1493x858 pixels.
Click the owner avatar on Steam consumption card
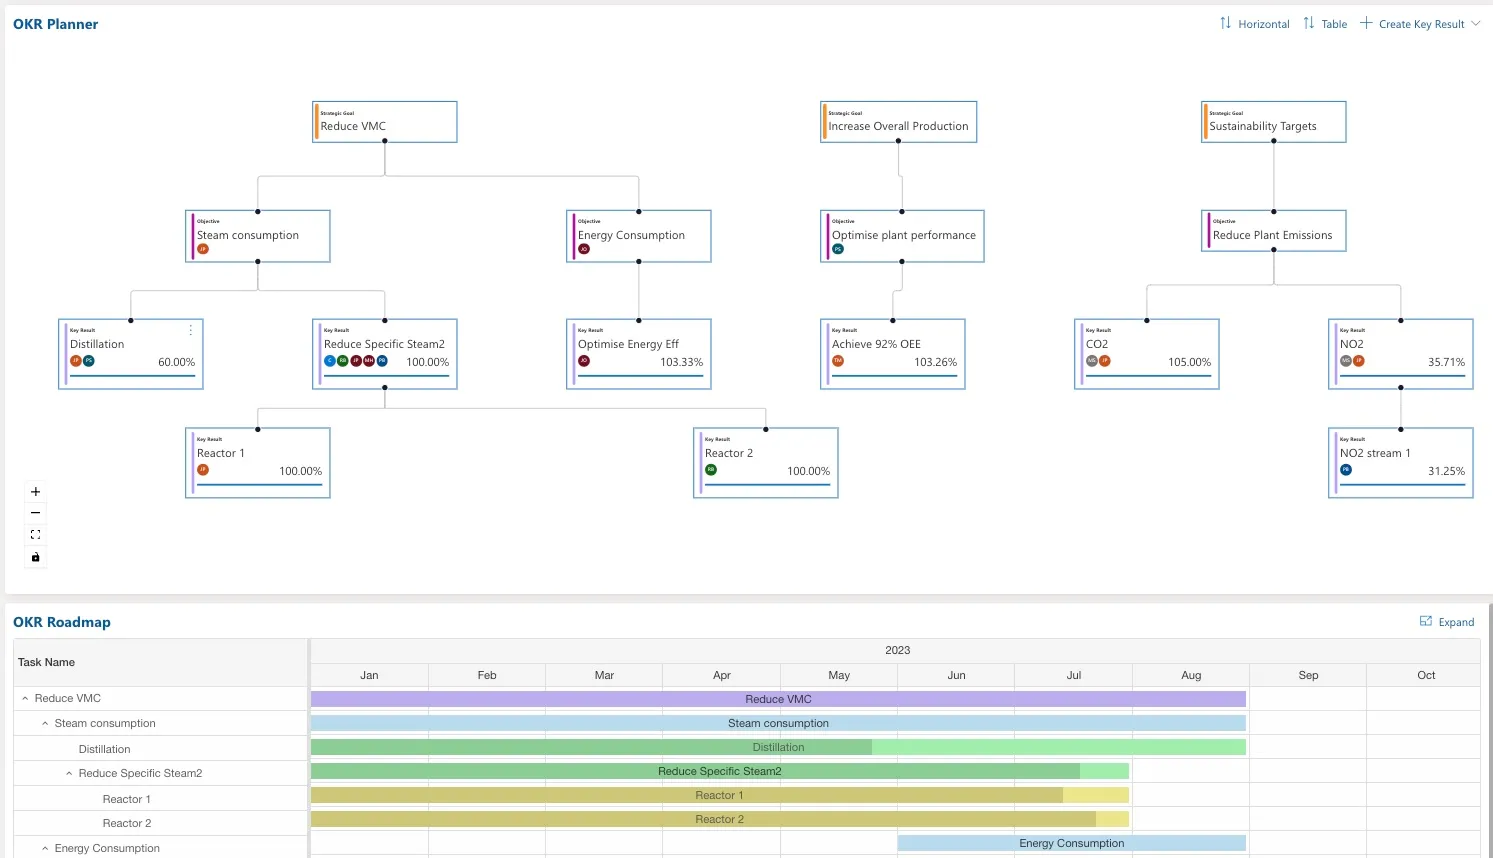click(x=203, y=249)
